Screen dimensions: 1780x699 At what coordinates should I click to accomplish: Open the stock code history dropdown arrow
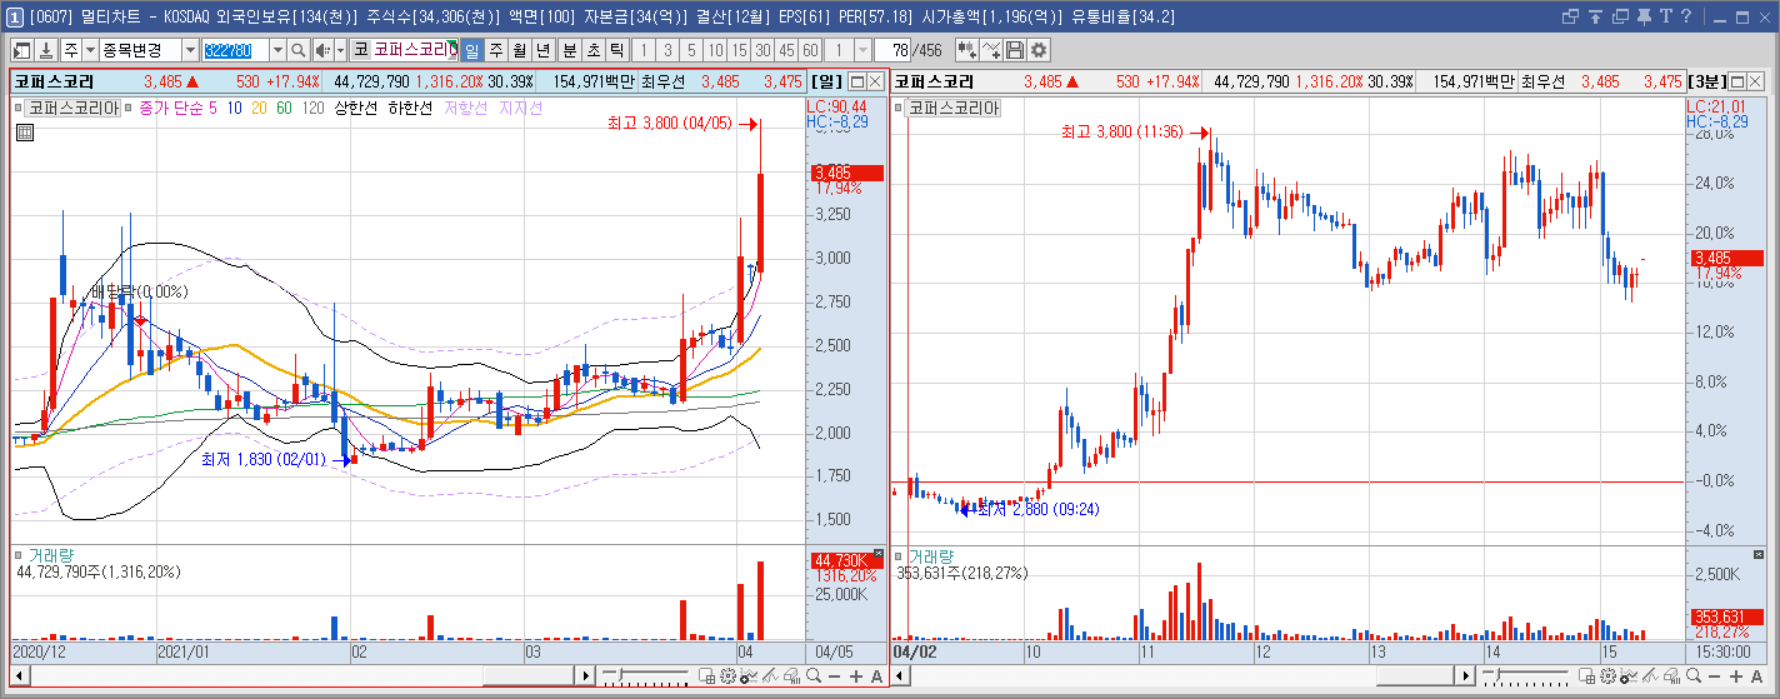[277, 50]
